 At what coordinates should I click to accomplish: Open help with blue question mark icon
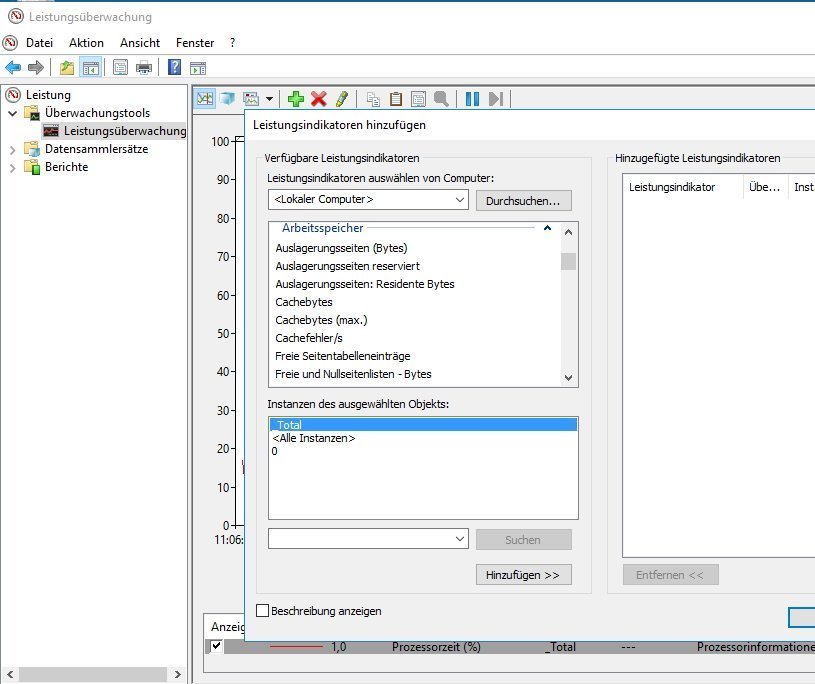point(175,68)
